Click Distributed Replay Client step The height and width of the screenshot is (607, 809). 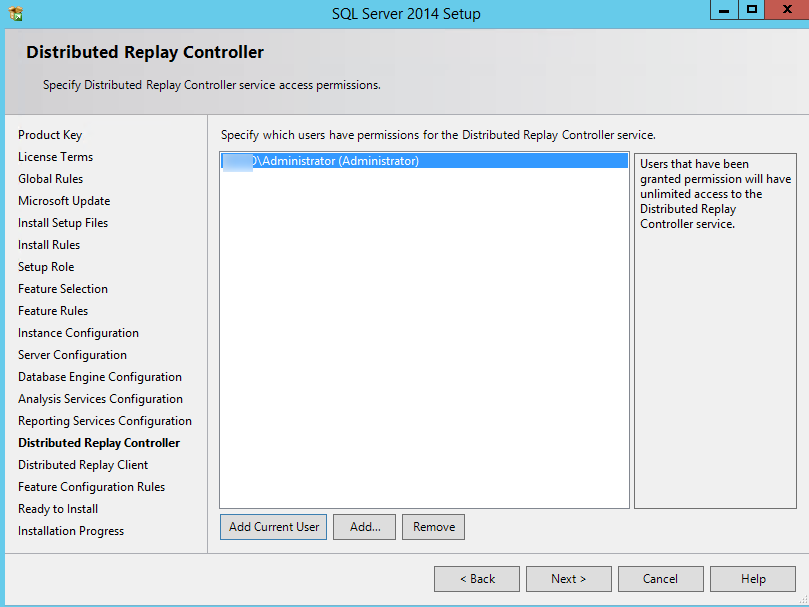click(83, 466)
